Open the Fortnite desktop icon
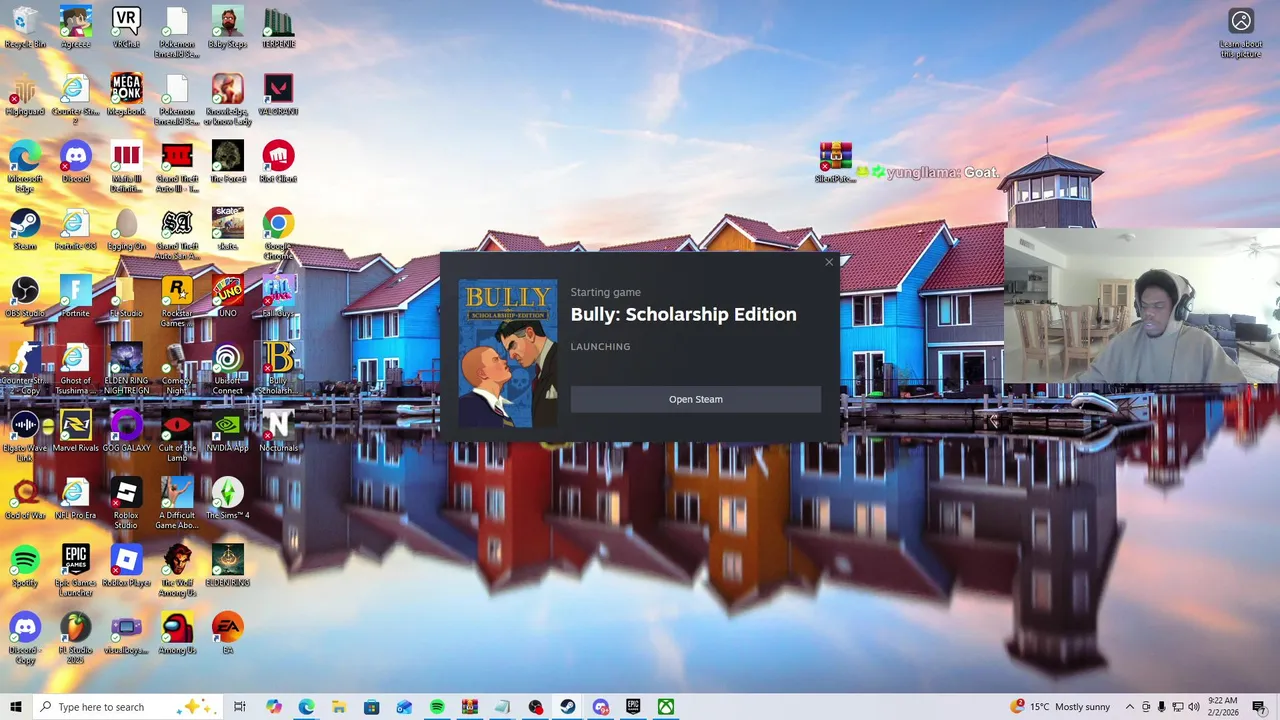The width and height of the screenshot is (1280, 720). (75, 295)
